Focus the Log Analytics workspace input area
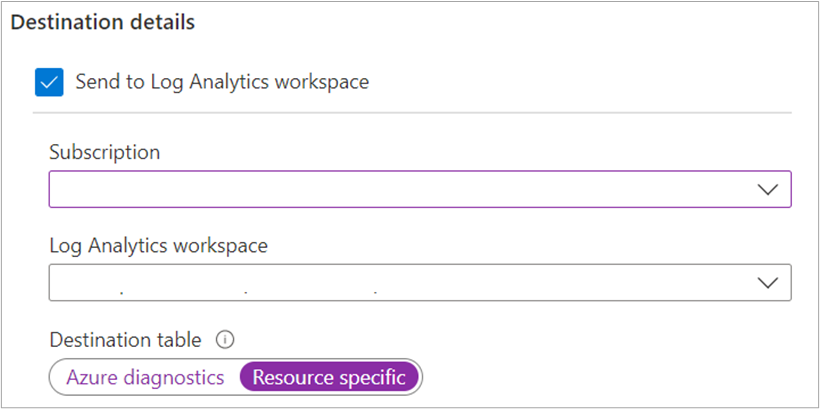The width and height of the screenshot is (820, 409). pos(403,282)
